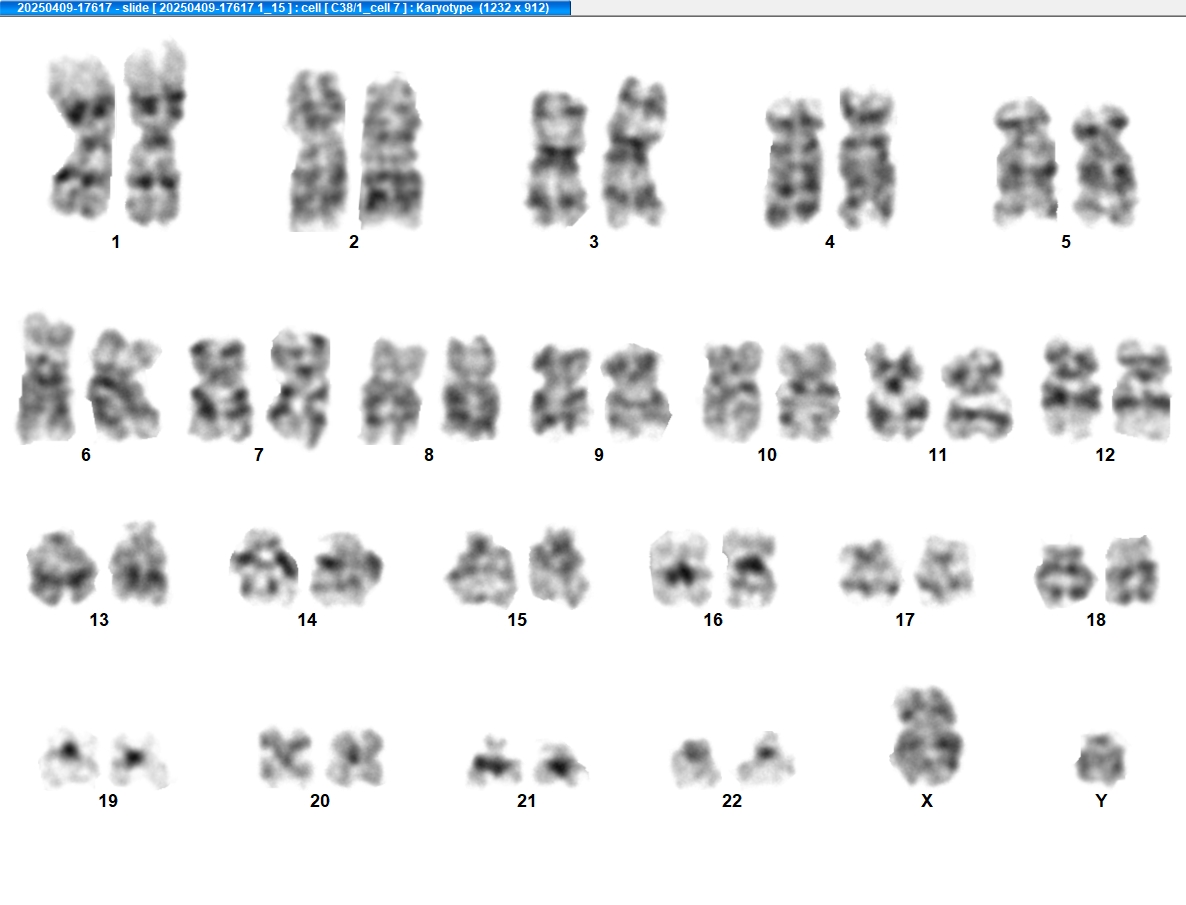Click the label '1' under first pair
This screenshot has height=905, width=1186.
pyautogui.click(x=116, y=242)
